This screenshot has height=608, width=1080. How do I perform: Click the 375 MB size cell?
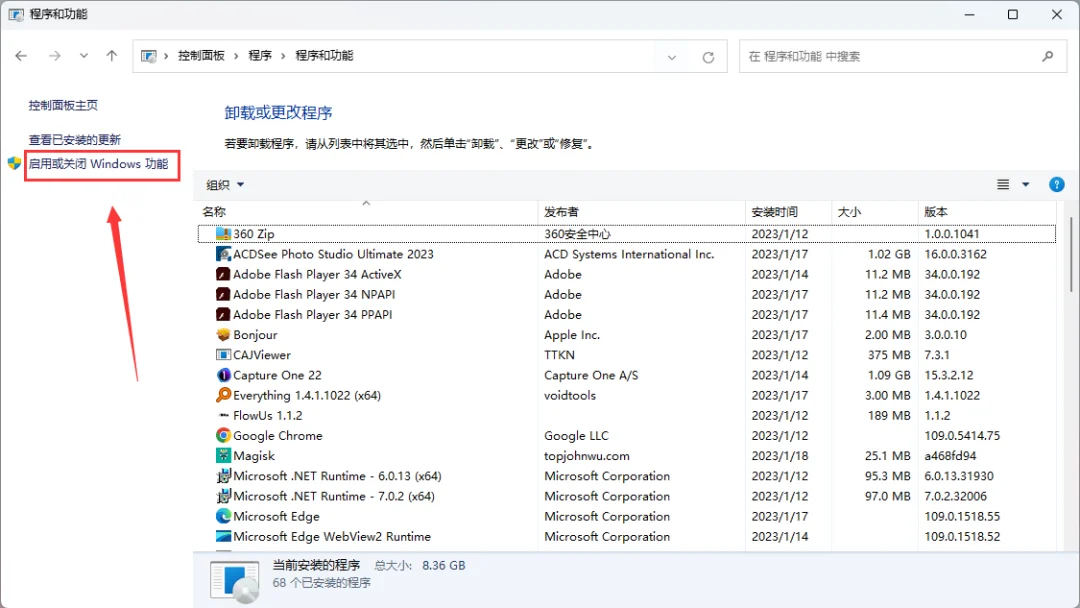click(x=889, y=355)
